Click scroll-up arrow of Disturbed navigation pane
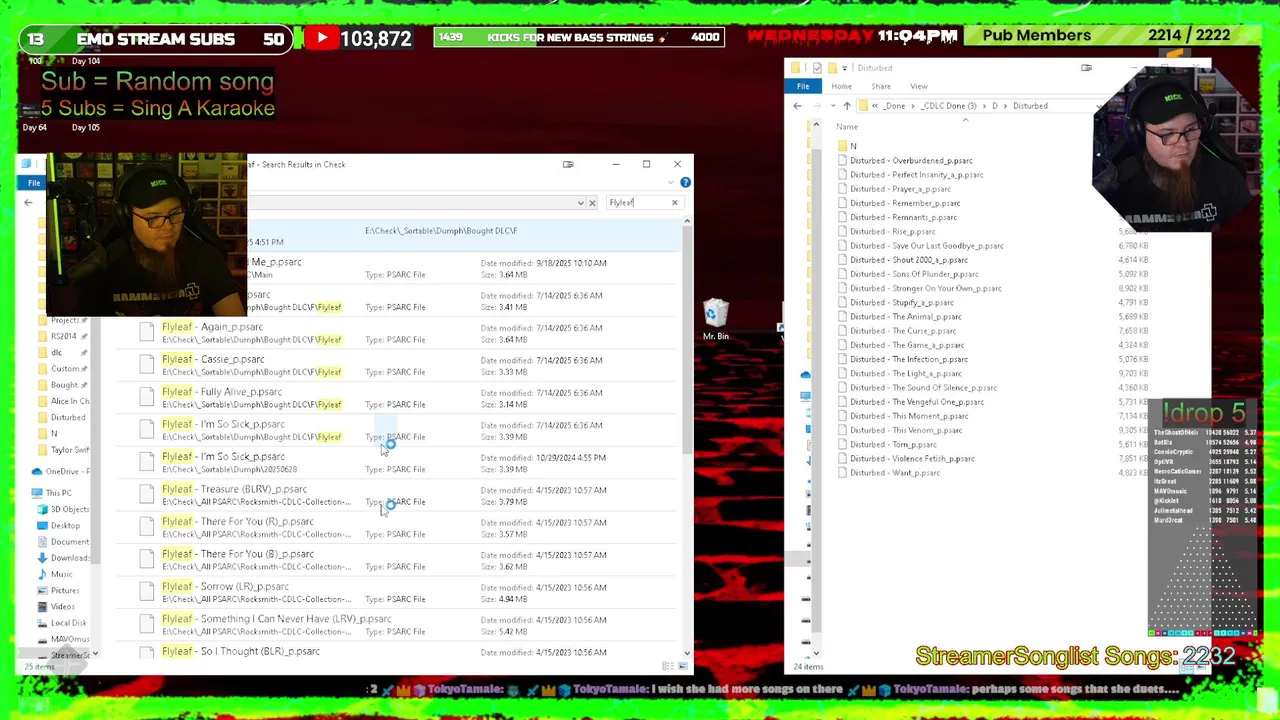The height and width of the screenshot is (720, 1280). (x=816, y=125)
